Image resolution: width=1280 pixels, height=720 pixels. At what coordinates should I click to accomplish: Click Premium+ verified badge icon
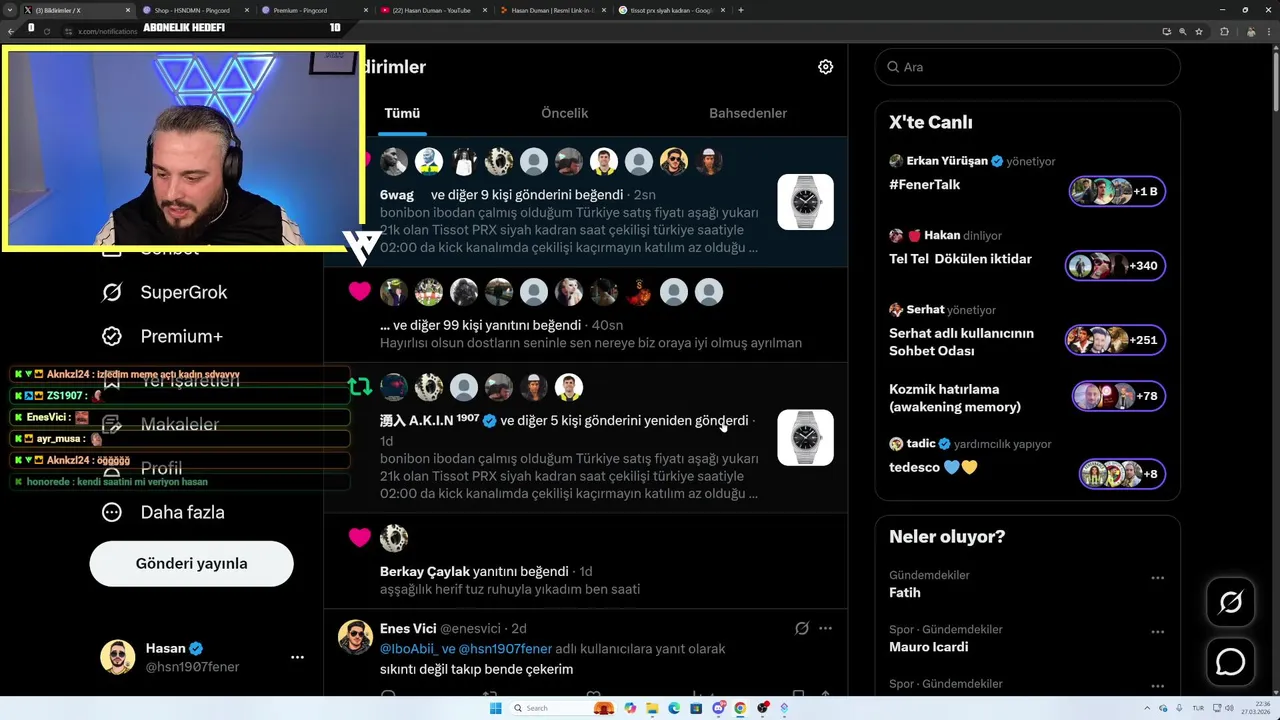[x=112, y=336]
